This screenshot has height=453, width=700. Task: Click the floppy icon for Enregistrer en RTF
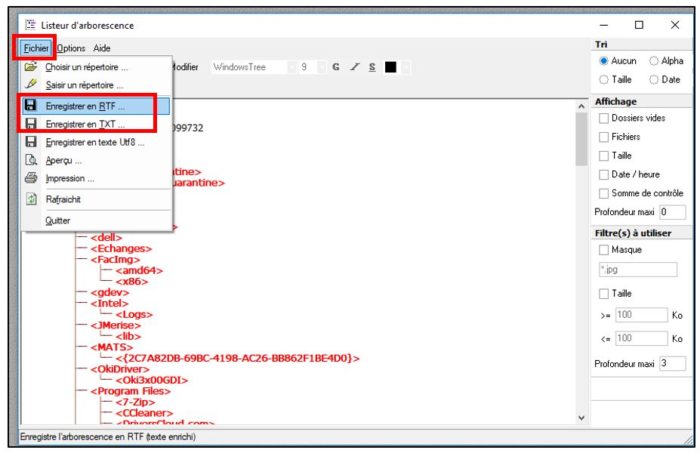(30, 105)
